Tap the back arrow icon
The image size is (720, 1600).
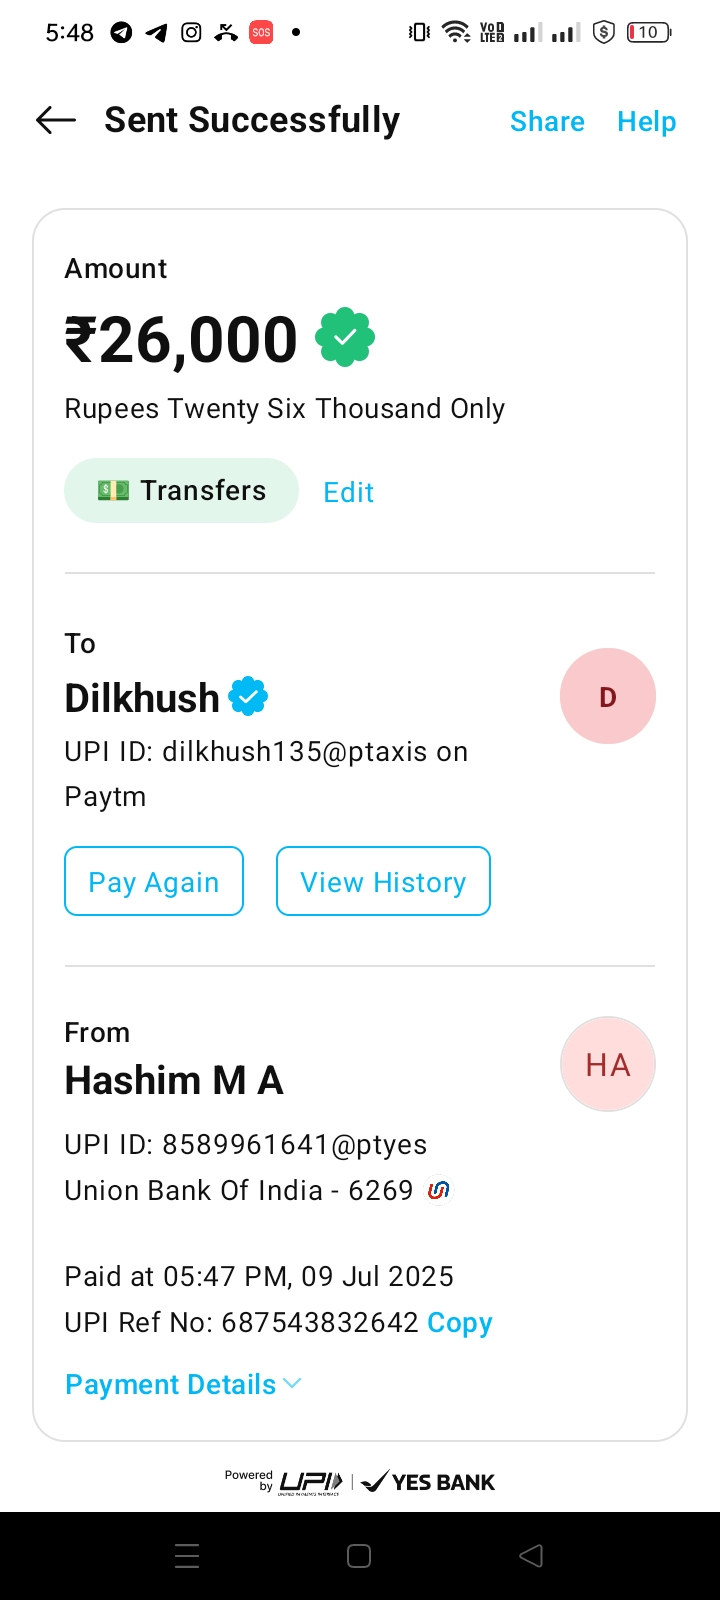(x=56, y=121)
